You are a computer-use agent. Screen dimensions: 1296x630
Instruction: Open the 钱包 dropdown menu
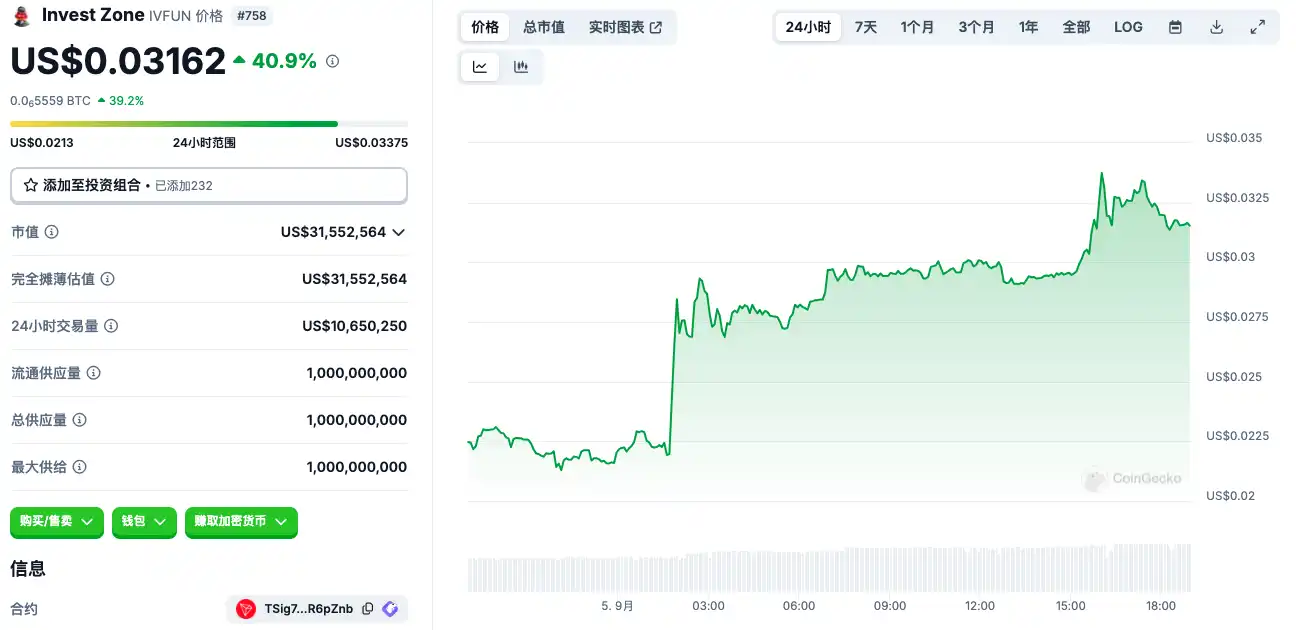coord(144,522)
